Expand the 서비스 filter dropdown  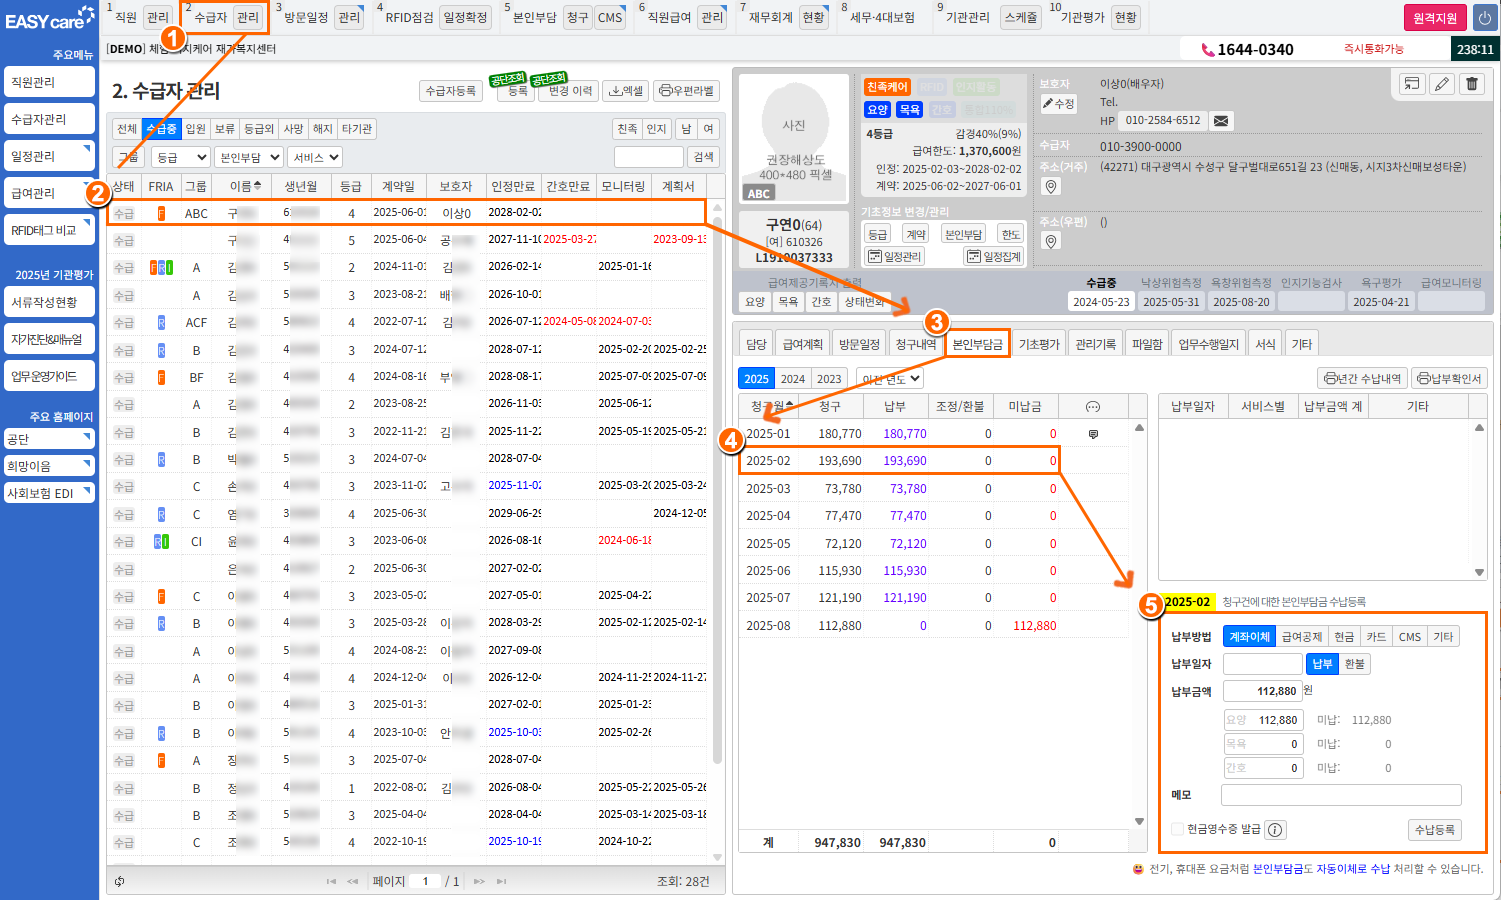pyautogui.click(x=315, y=157)
